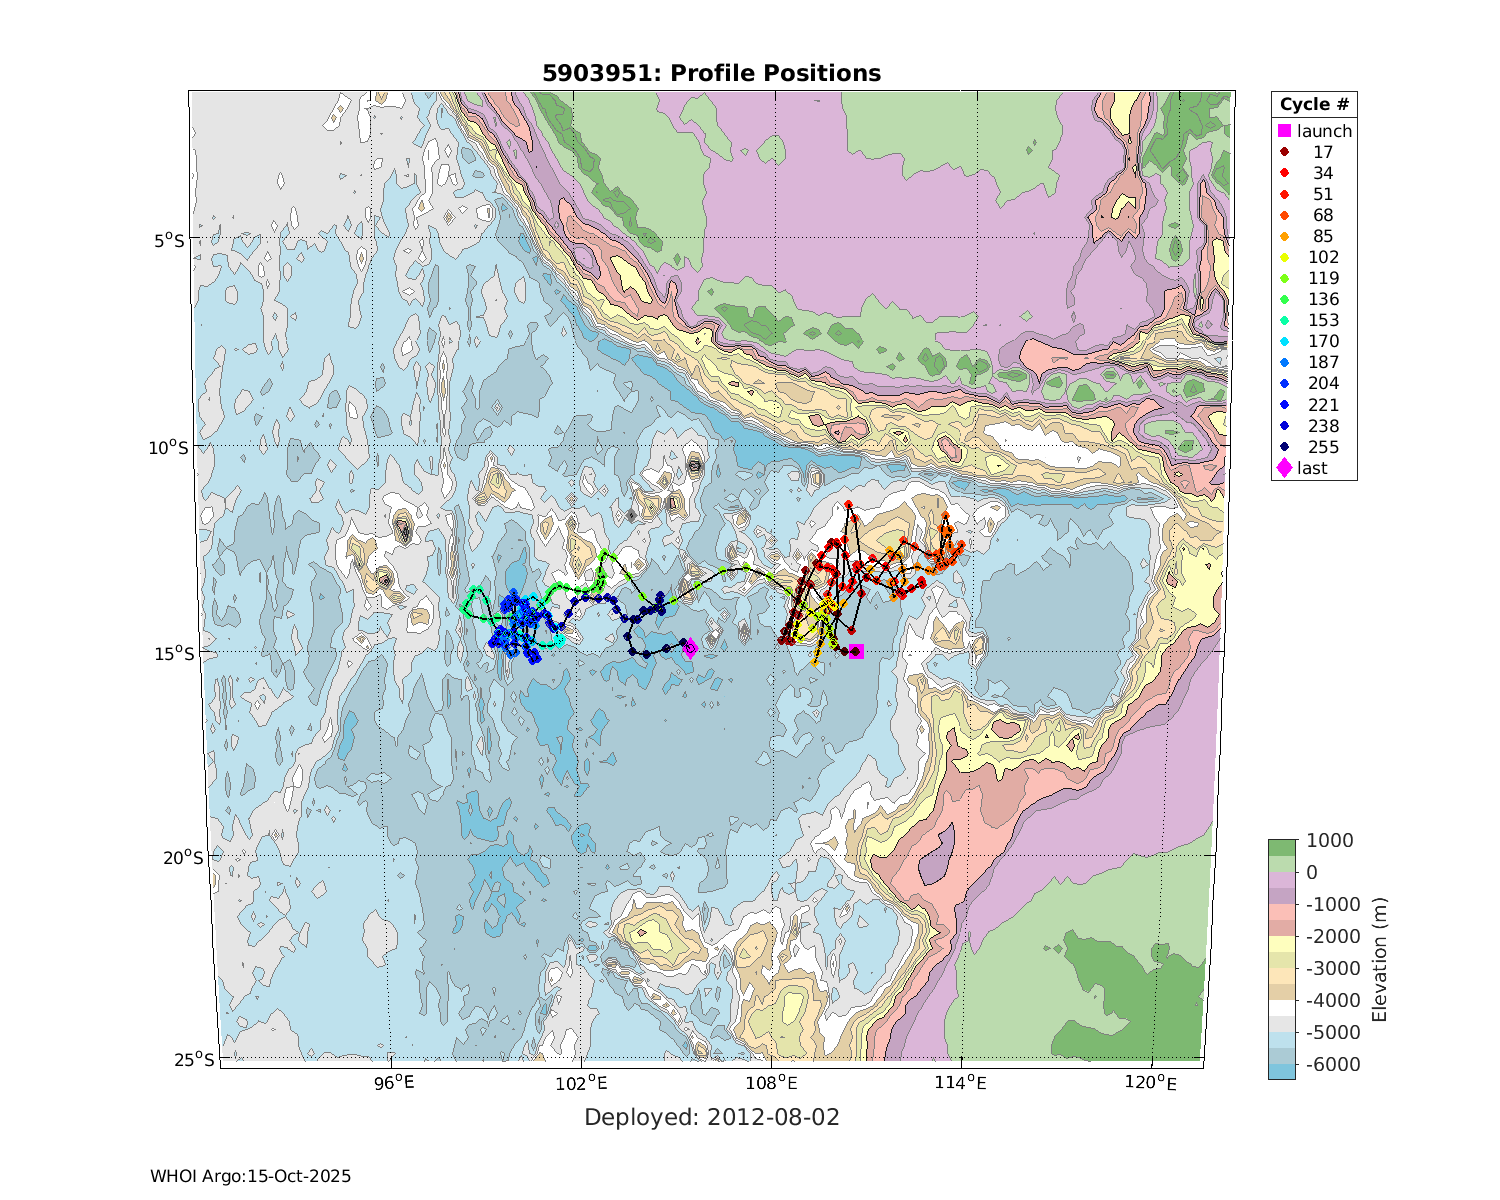Click the magenta launch square on the map
Image resolution: width=1500 pixels, height=1200 pixels.
(856, 652)
